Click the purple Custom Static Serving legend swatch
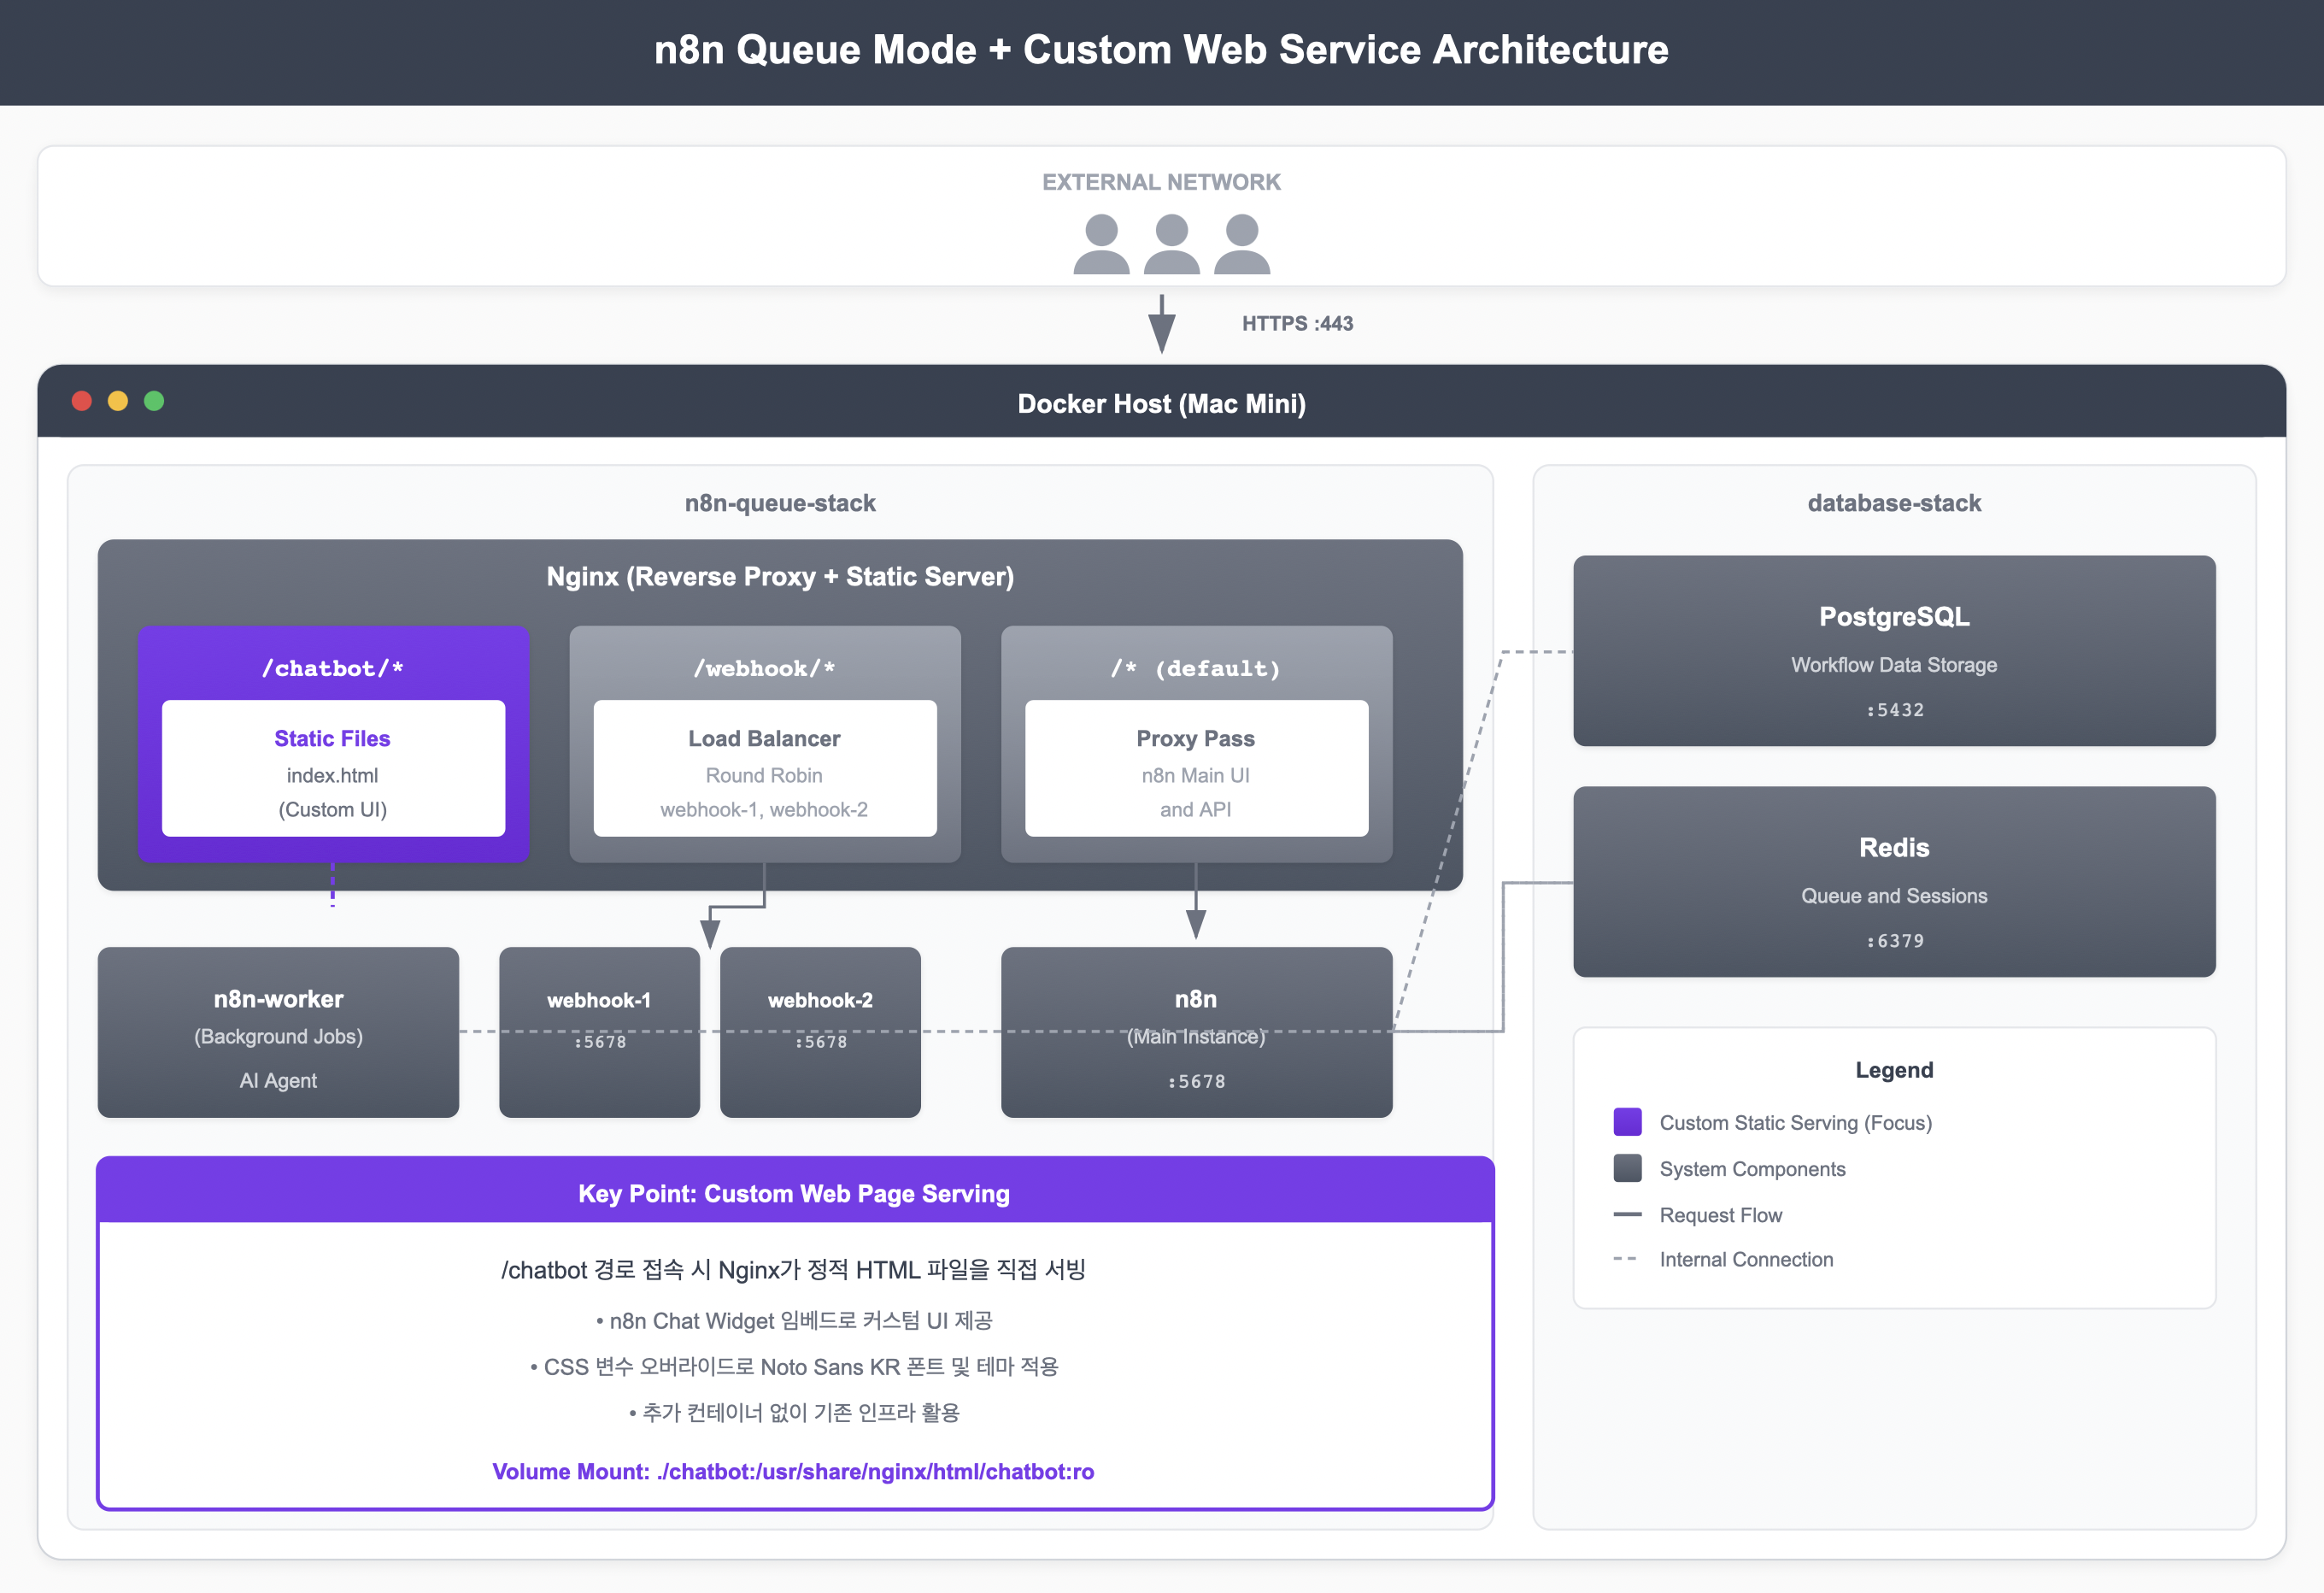This screenshot has width=2324, height=1593. (1627, 1122)
